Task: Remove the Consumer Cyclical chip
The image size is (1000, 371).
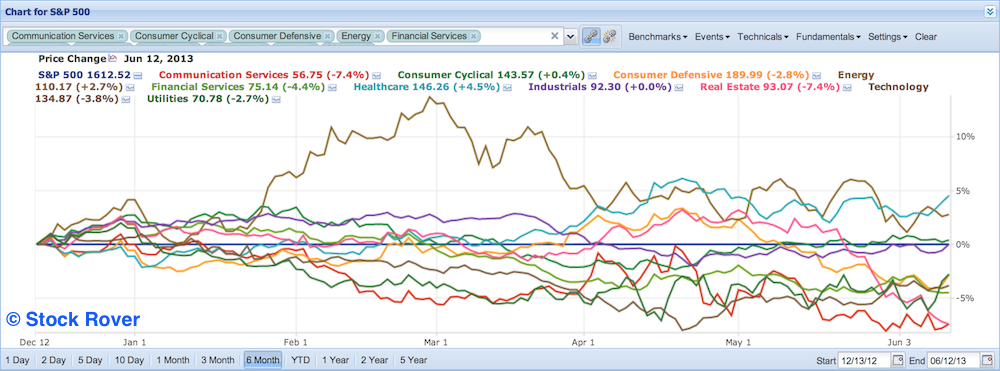Action: point(220,36)
